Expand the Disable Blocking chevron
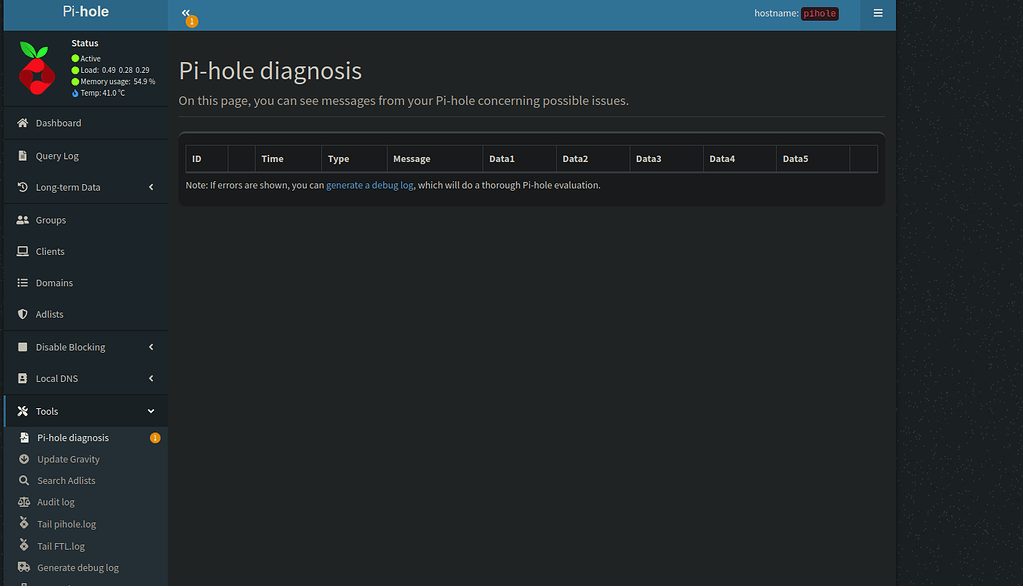This screenshot has width=1023, height=586. pyautogui.click(x=151, y=347)
